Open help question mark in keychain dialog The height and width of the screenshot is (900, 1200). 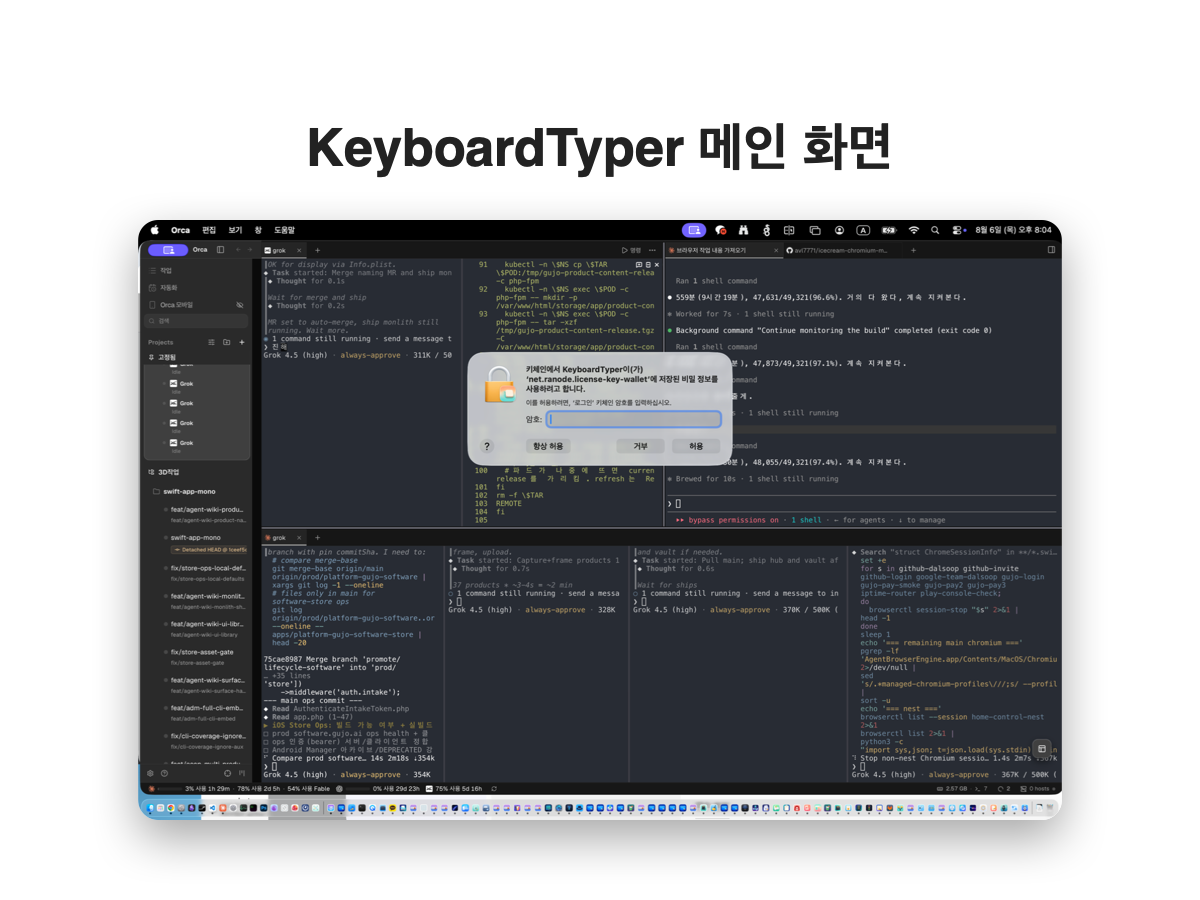[487, 446]
